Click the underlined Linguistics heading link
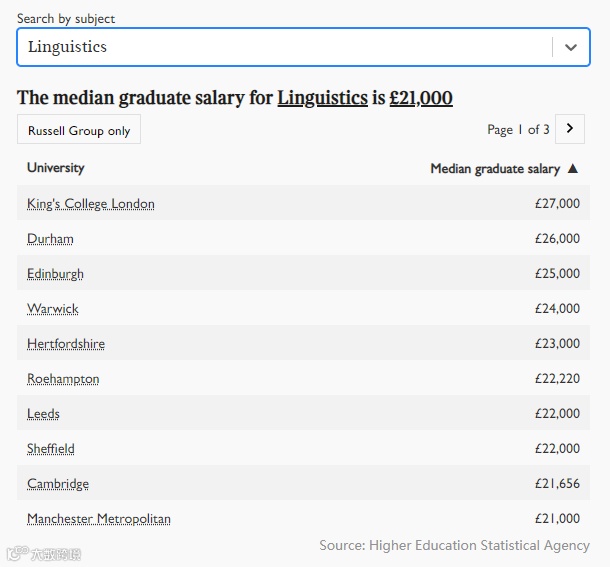This screenshot has height=567, width=610. [x=323, y=98]
